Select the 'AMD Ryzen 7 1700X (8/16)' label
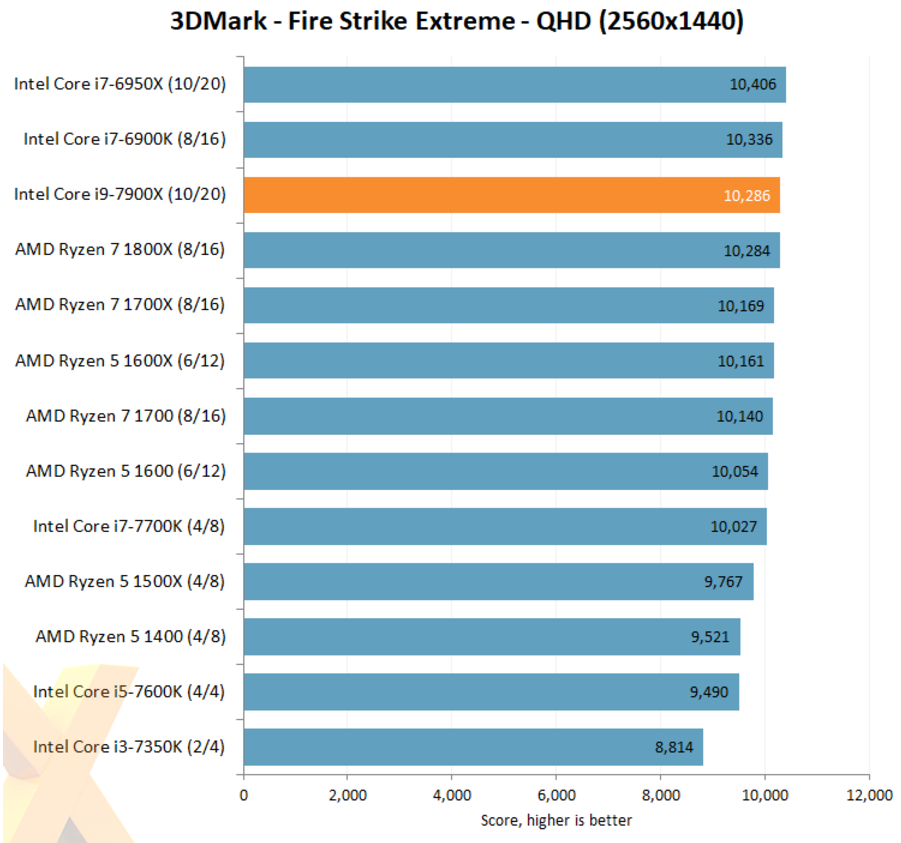Screen dimensions: 901x843 pyautogui.click(x=120, y=305)
